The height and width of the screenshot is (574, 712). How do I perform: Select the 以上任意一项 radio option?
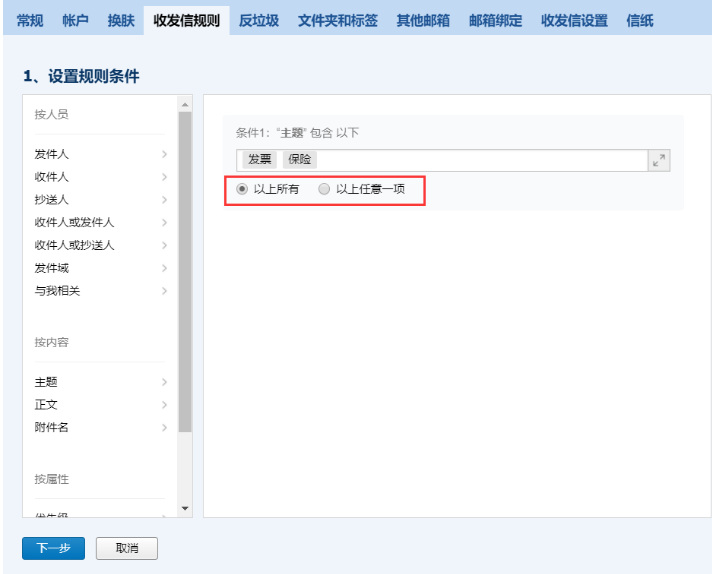point(323,189)
